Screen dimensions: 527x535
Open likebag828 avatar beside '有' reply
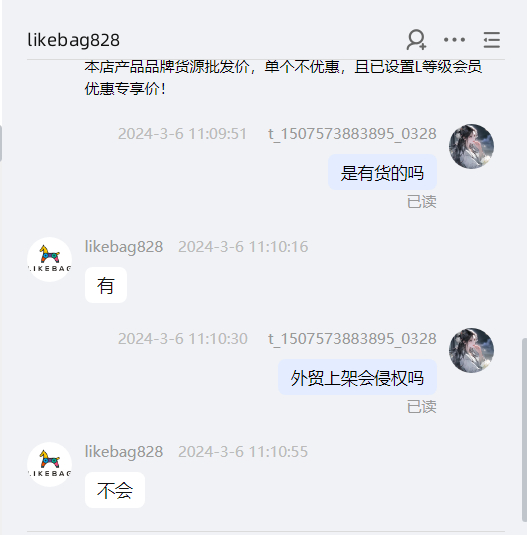click(49, 259)
